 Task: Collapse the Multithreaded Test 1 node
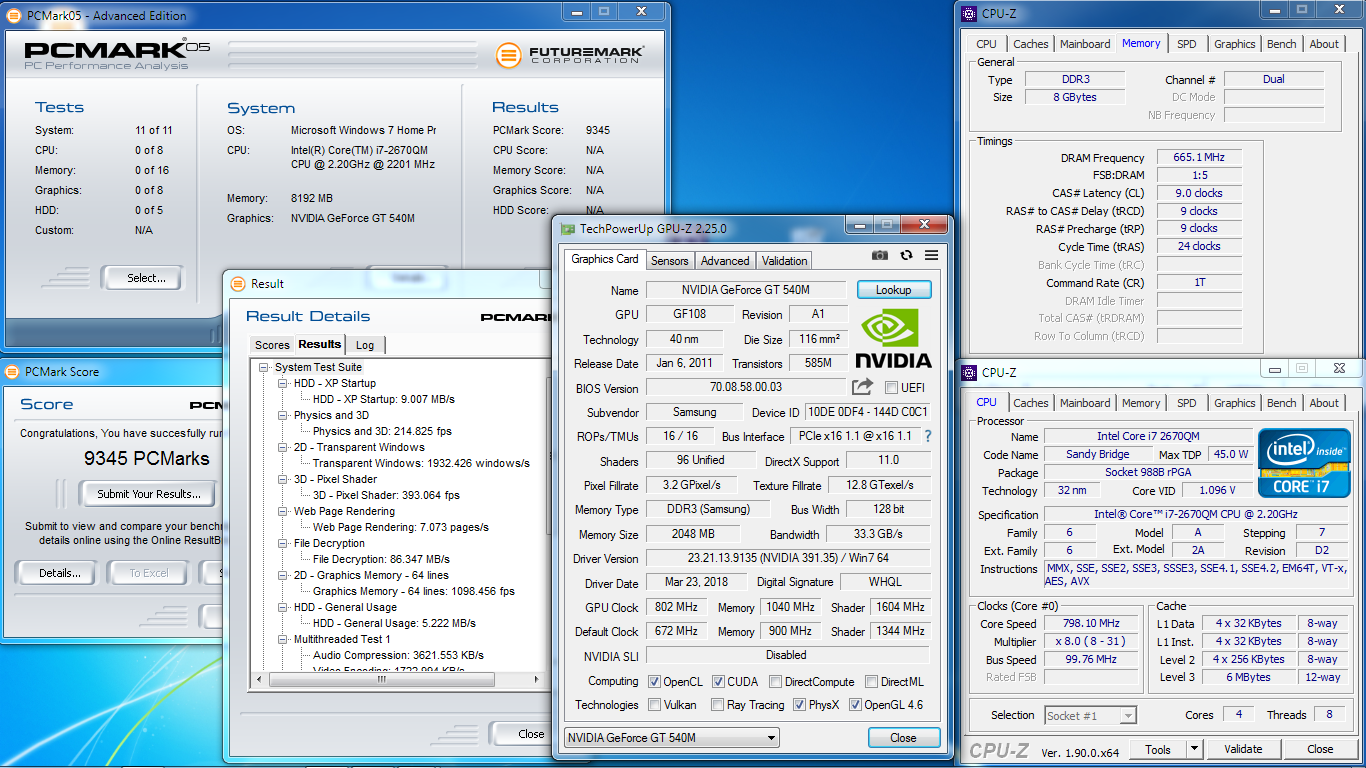tap(283, 640)
